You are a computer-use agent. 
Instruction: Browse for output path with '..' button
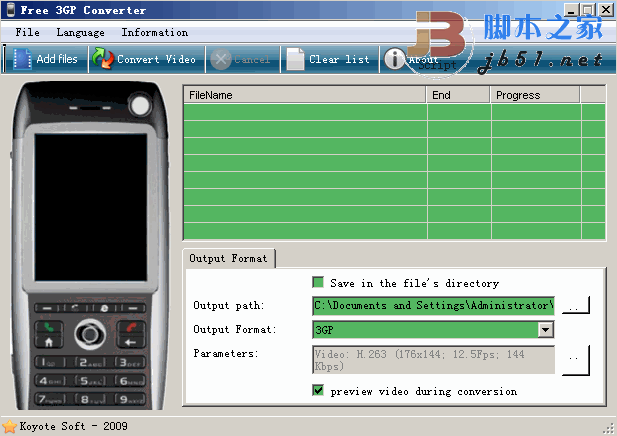576,305
